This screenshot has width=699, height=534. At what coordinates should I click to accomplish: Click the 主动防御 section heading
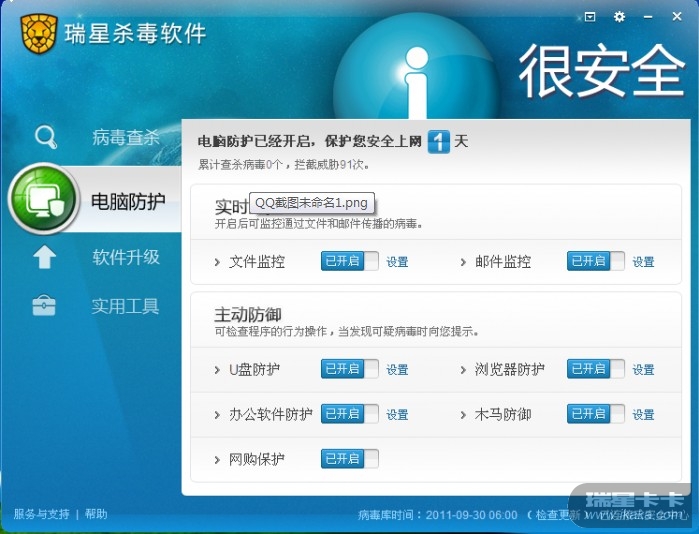247,314
